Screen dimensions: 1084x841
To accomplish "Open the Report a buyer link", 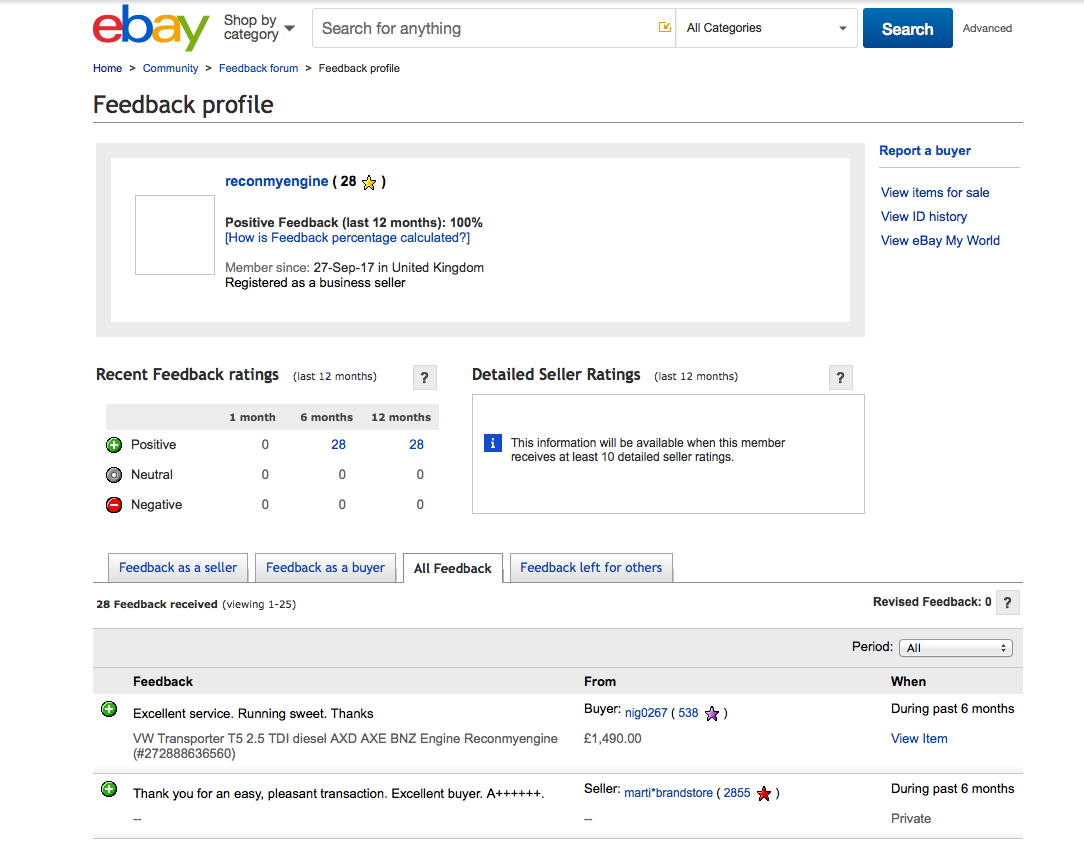I will tap(924, 151).
